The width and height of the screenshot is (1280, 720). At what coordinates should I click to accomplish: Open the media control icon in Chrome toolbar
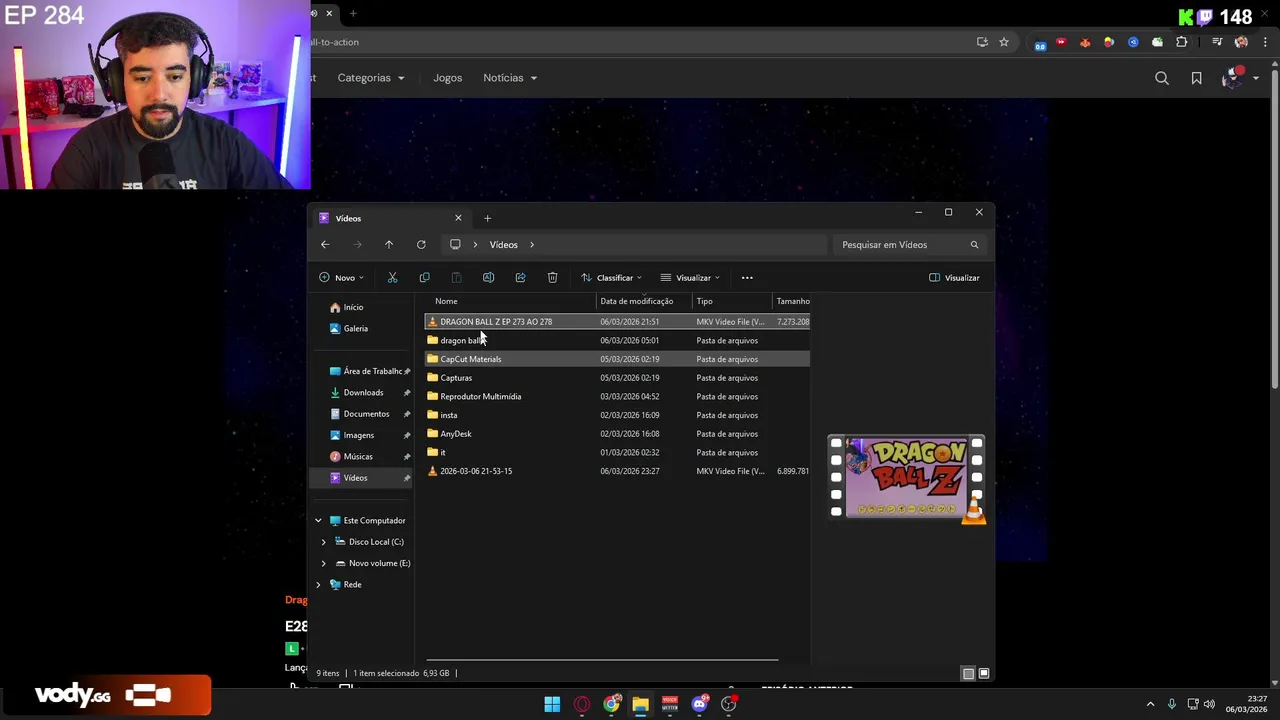pos(1217,42)
